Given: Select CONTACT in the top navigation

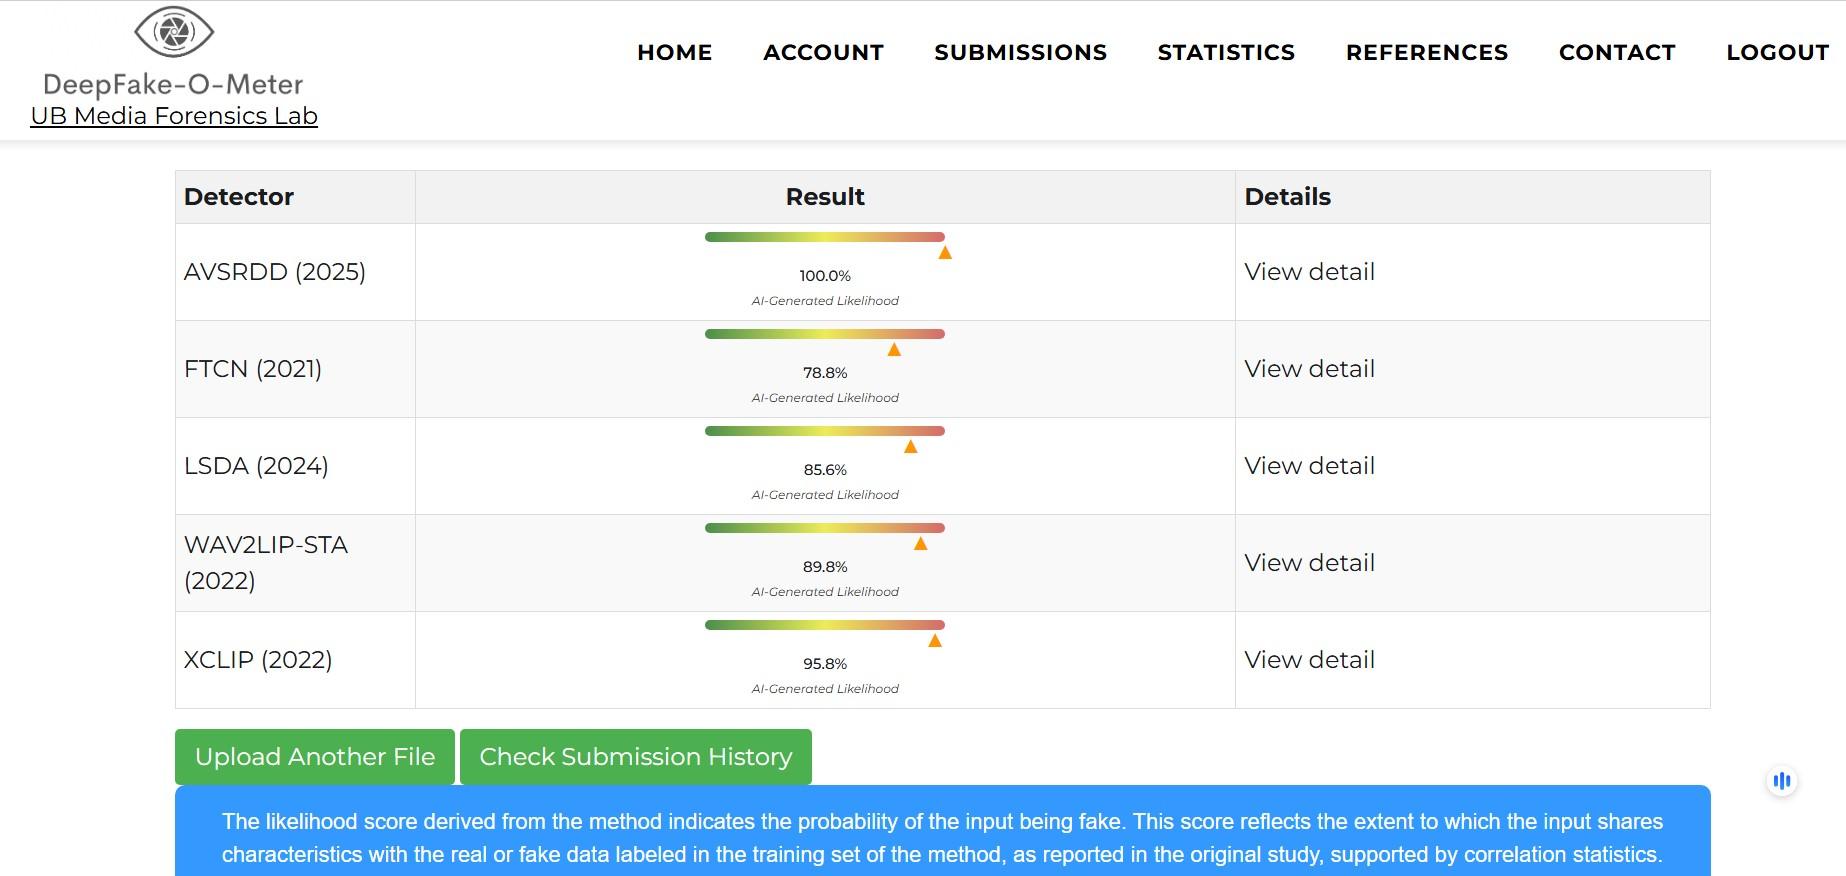Looking at the screenshot, I should [x=1616, y=52].
